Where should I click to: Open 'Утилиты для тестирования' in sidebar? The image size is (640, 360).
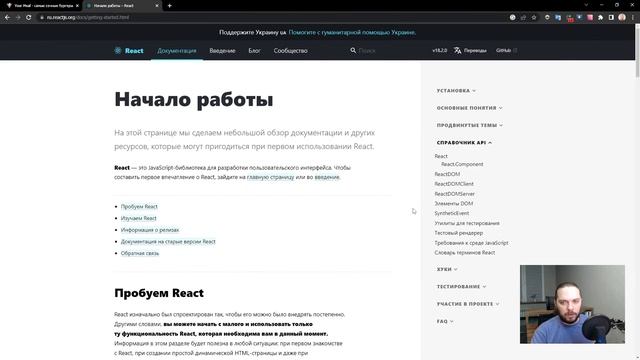coord(467,223)
